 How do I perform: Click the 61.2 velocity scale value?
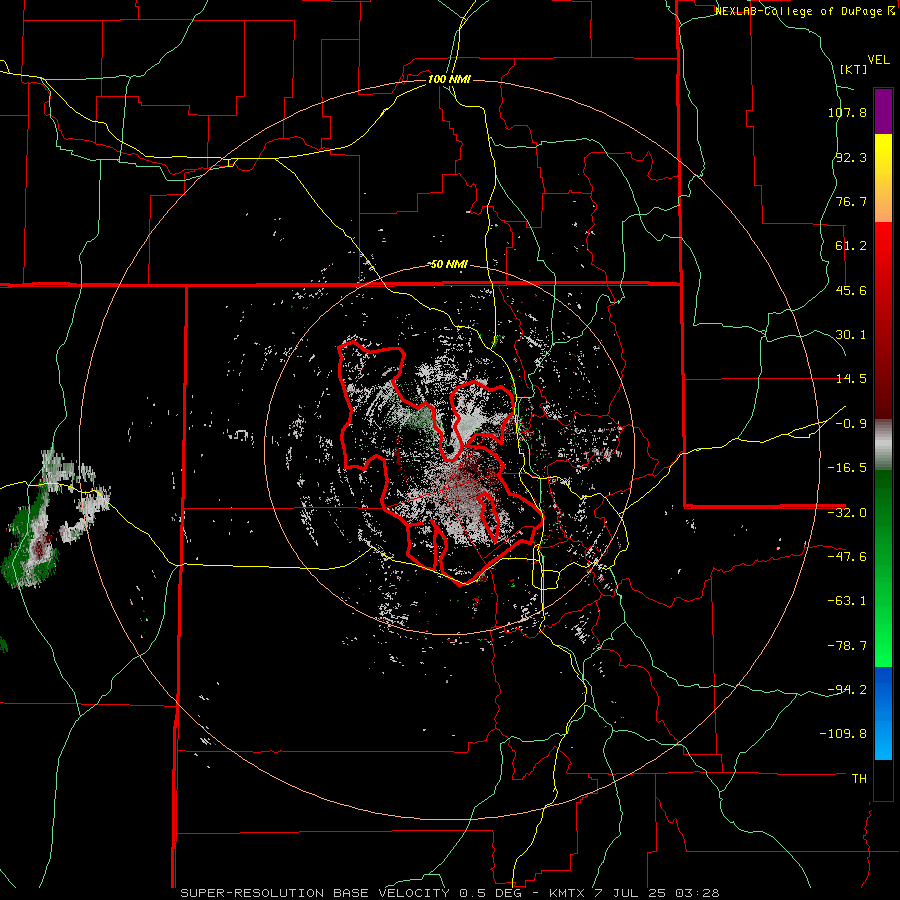click(x=851, y=246)
